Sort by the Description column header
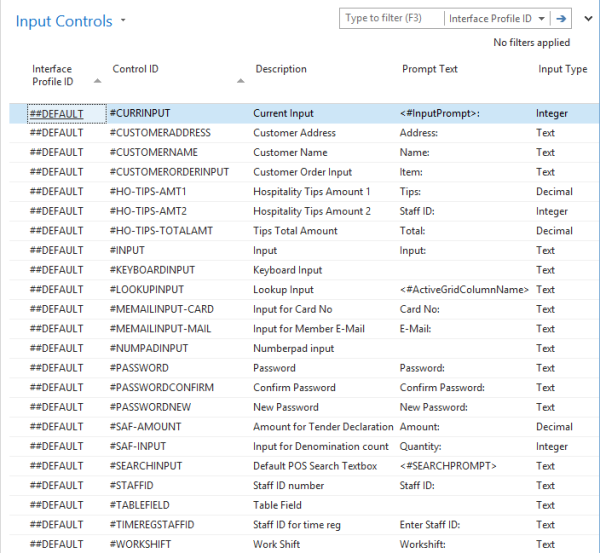600x553 pixels. pos(281,69)
